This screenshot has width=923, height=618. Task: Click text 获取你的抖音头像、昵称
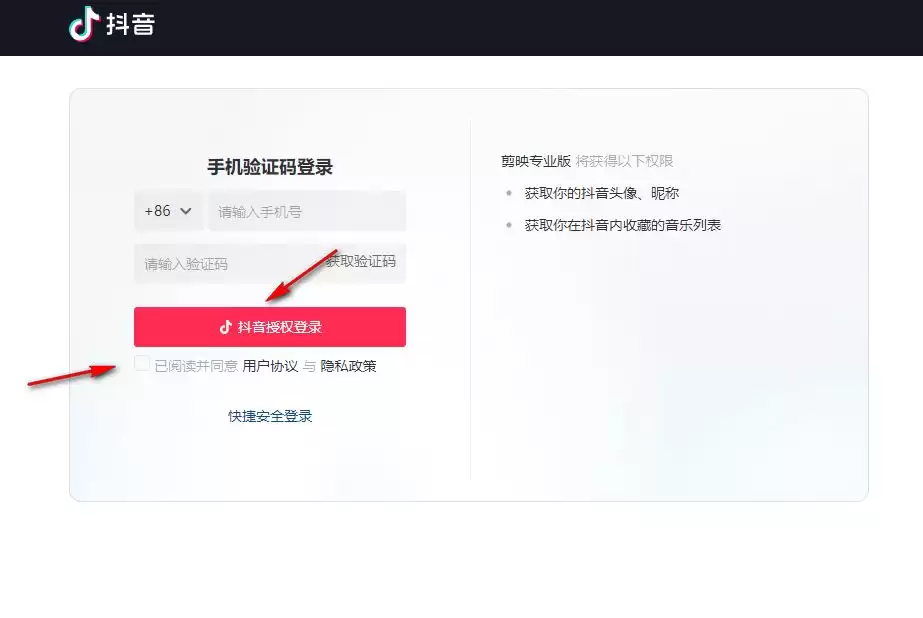602,193
